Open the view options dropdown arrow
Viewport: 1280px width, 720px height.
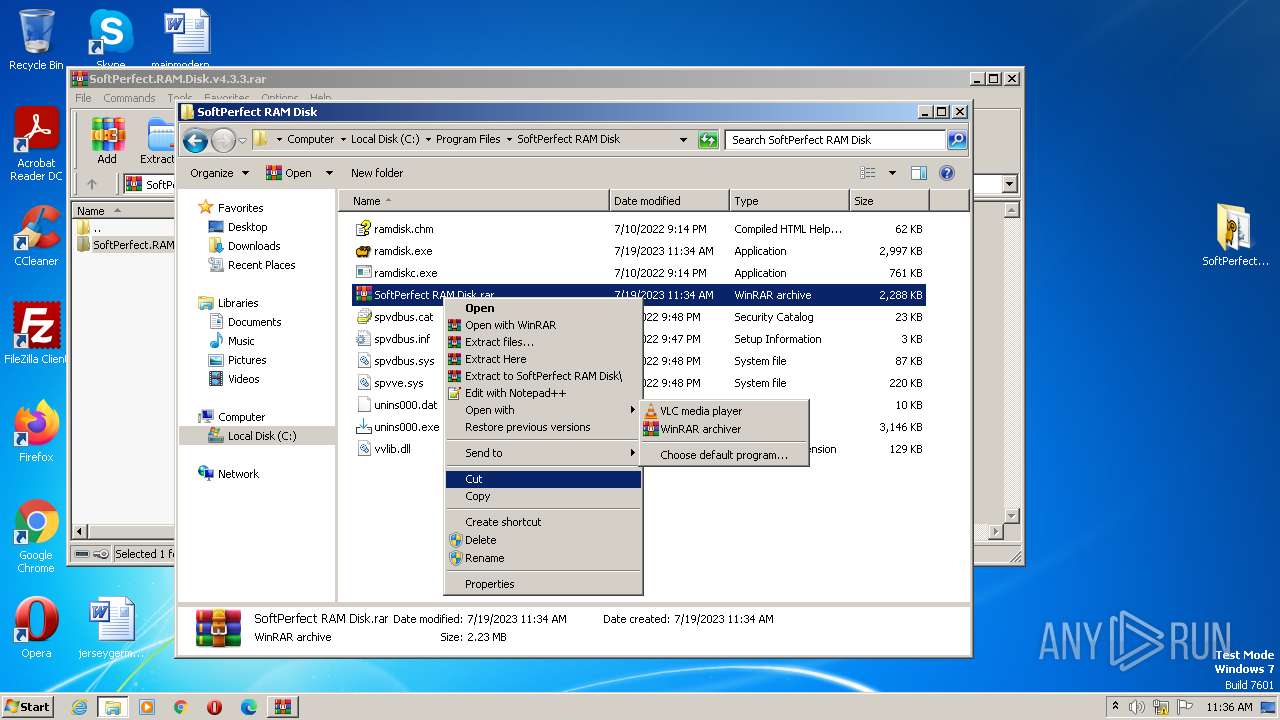892,173
